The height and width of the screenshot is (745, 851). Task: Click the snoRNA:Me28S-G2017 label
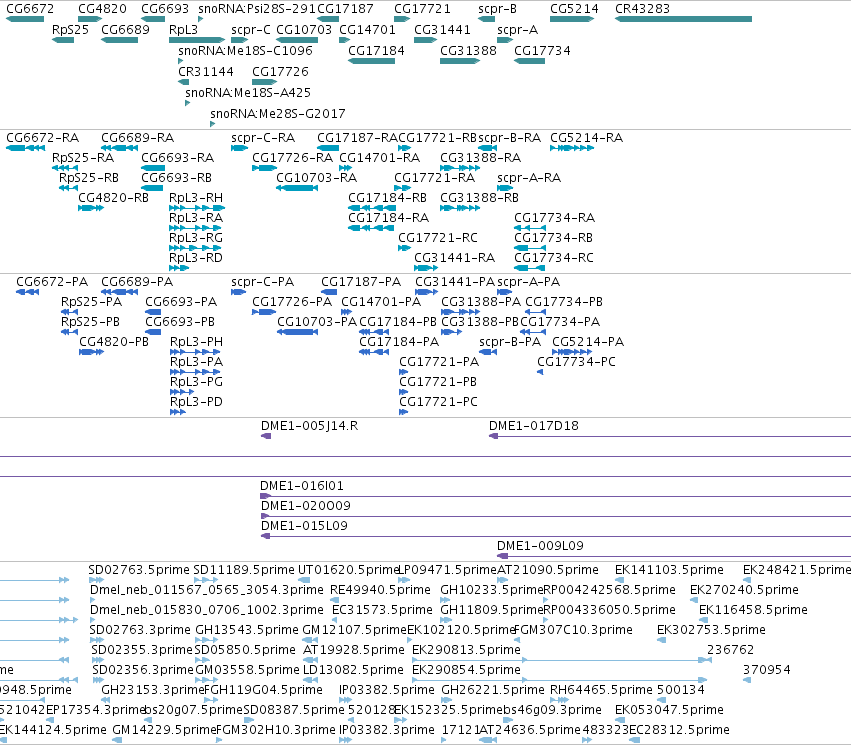click(x=278, y=114)
